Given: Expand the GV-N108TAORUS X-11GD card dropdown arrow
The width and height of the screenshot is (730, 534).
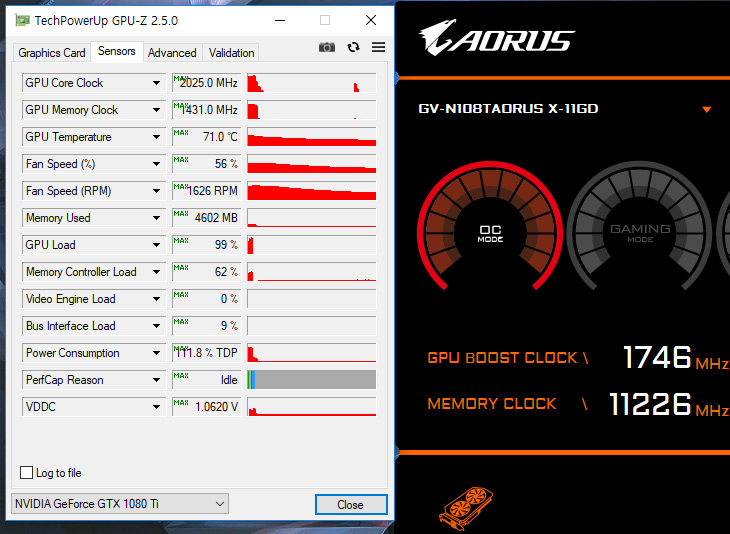Looking at the screenshot, I should click(x=706, y=110).
